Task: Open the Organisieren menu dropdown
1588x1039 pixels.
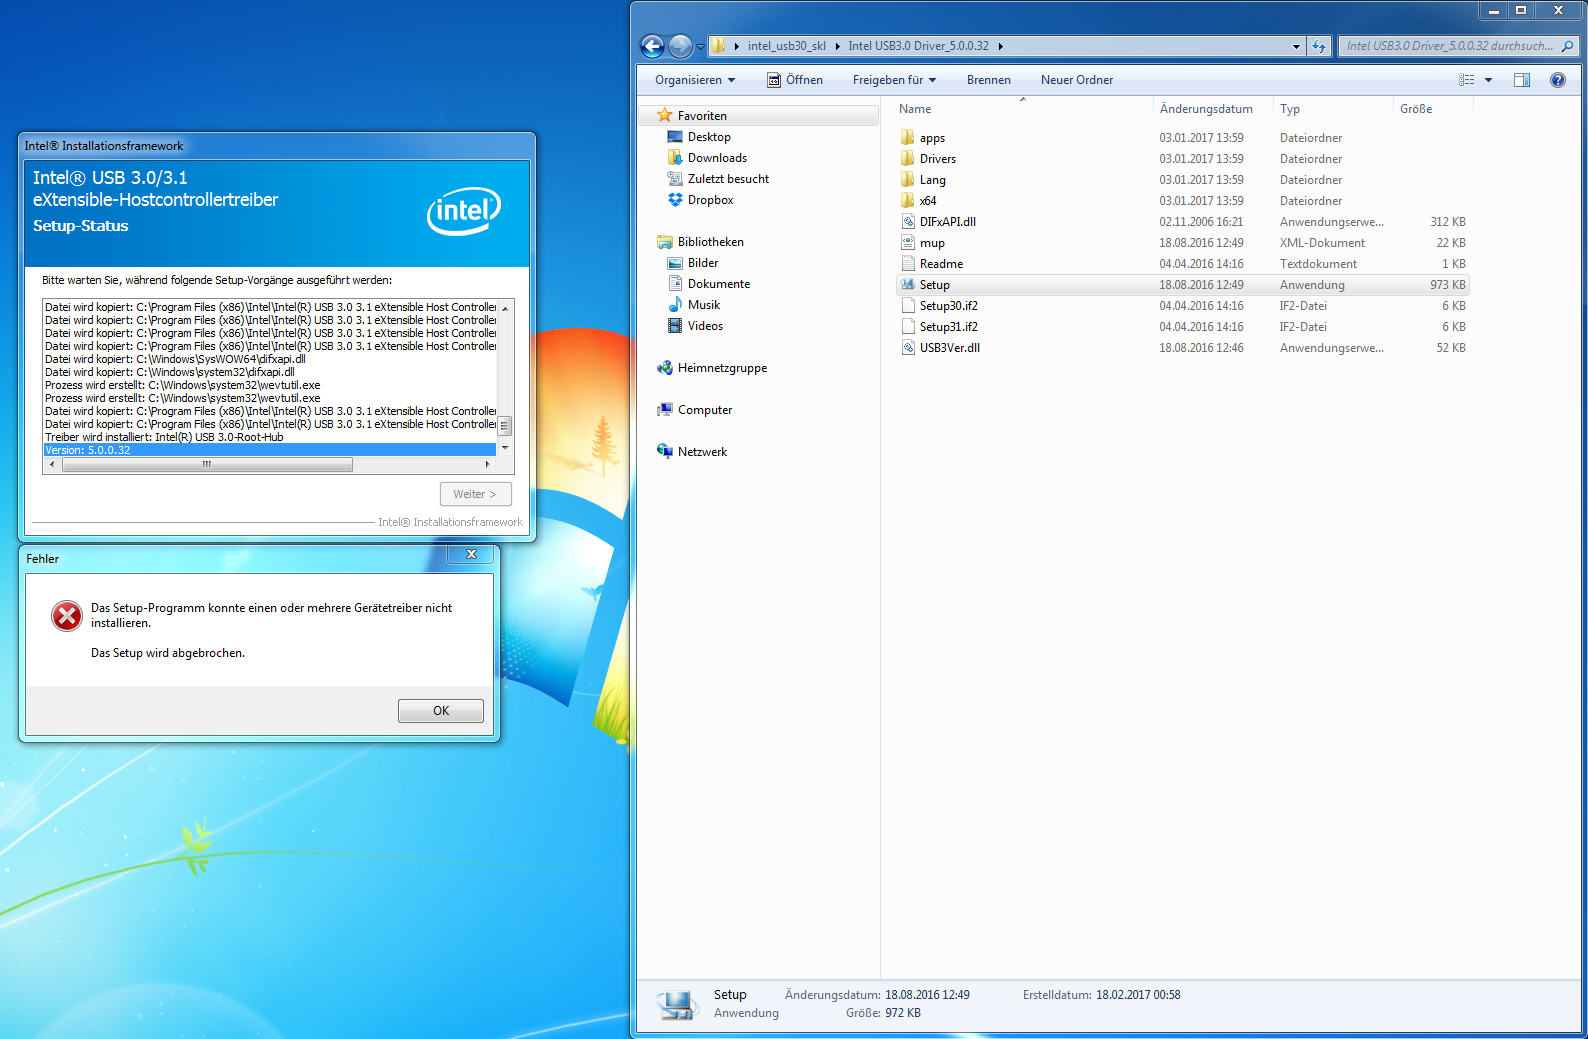Action: pyautogui.click(x=695, y=80)
